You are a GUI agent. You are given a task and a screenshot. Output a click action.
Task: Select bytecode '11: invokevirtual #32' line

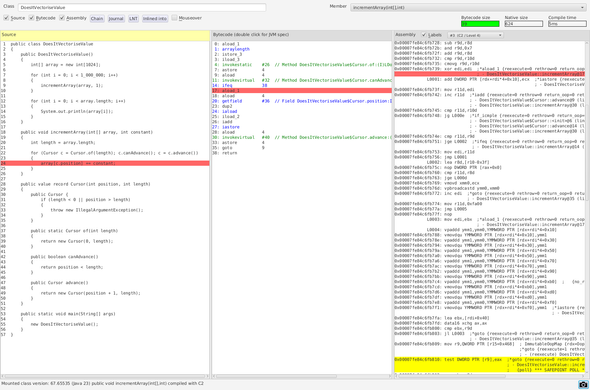point(302,80)
